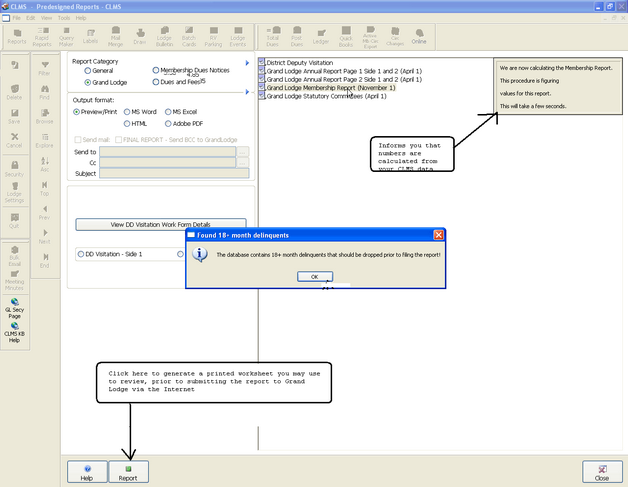Click the browse button beside Send to
628x487 pixels.
243,151
